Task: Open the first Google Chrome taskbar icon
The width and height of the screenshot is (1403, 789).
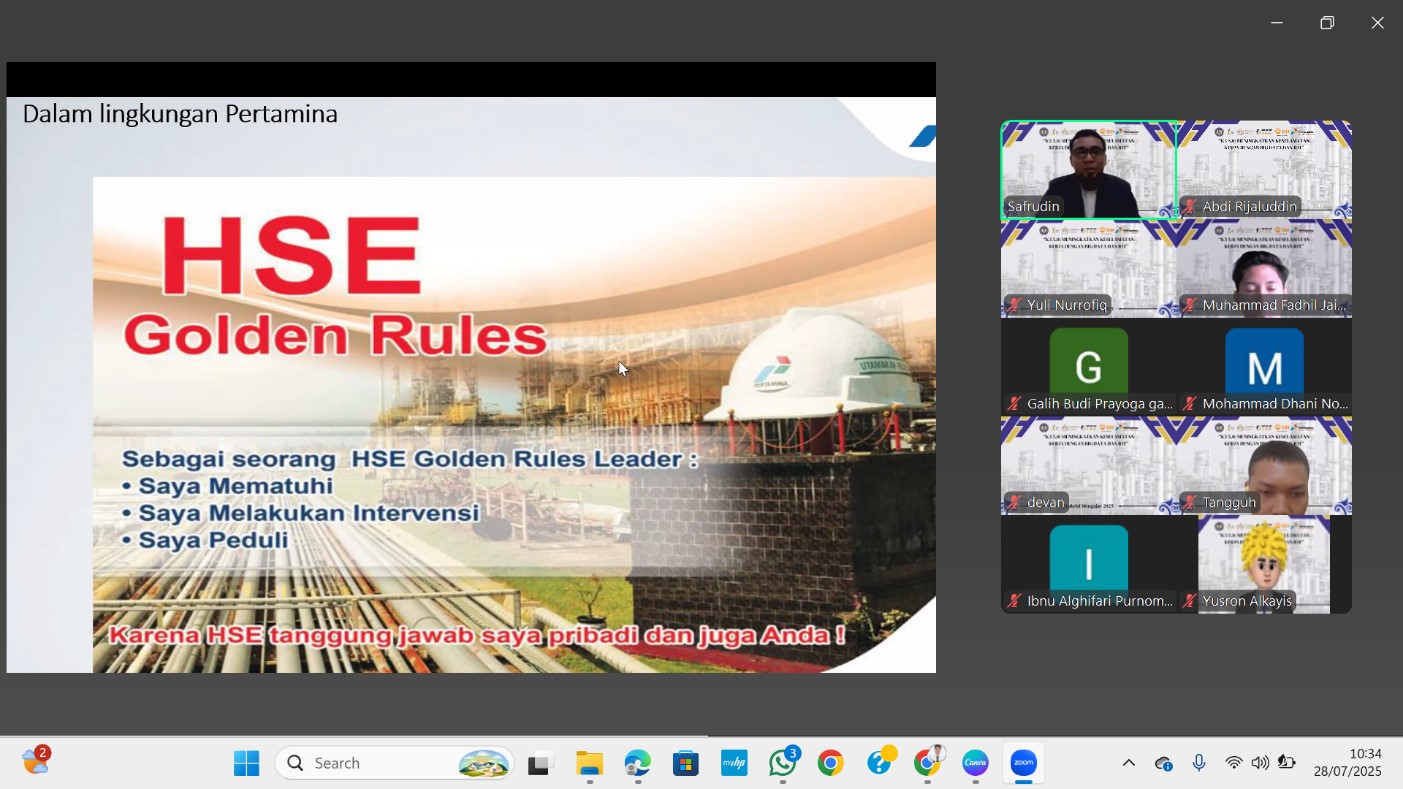Action: (x=830, y=763)
